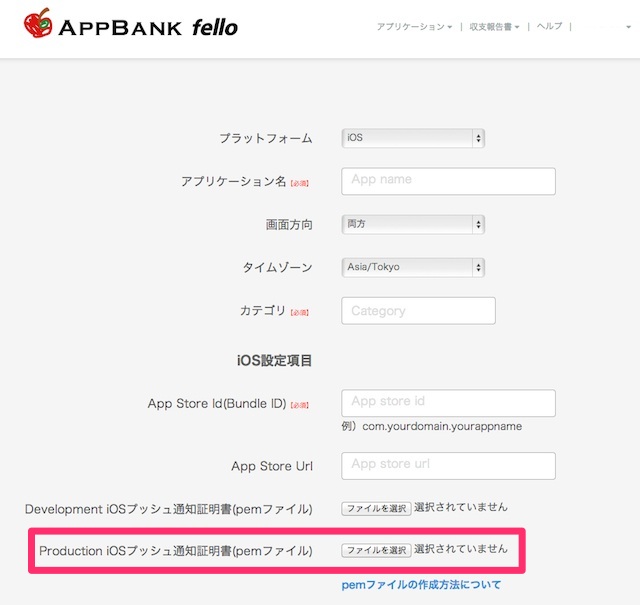
Task: Click the プラットフォーム dropdown stepper arrows
Action: [479, 138]
